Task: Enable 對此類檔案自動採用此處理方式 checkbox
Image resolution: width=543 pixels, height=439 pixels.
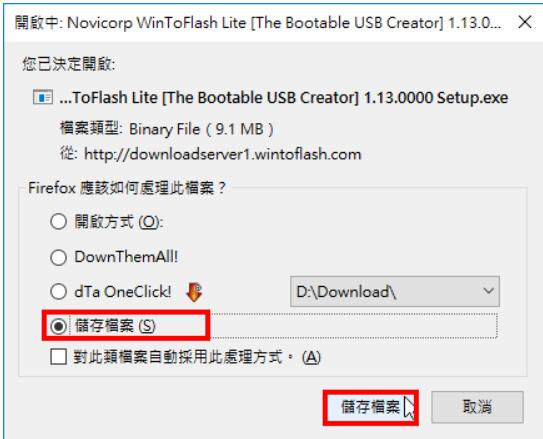Action: tap(58, 357)
